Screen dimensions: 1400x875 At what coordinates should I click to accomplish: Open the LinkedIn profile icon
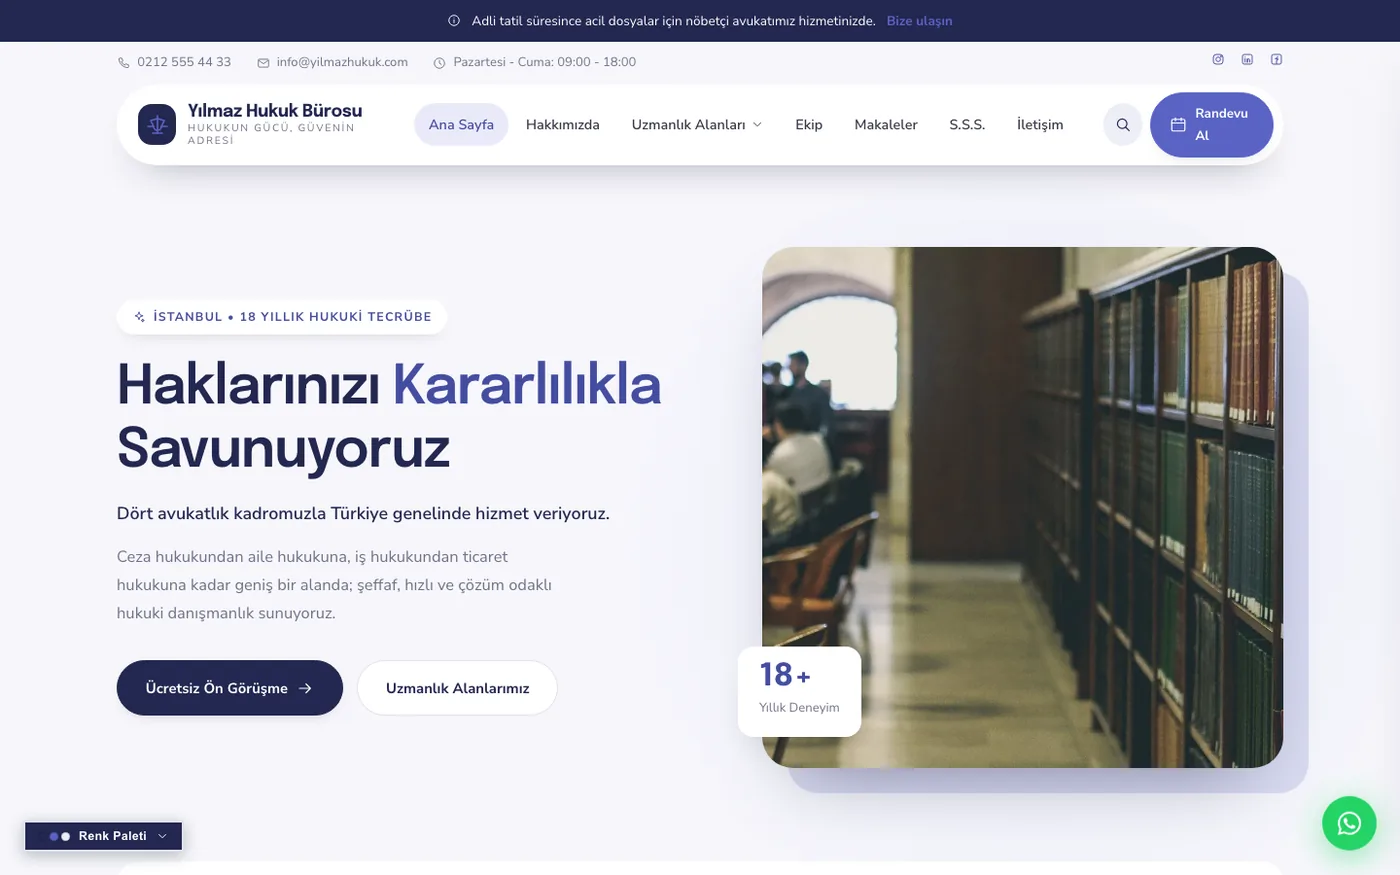tap(1247, 60)
